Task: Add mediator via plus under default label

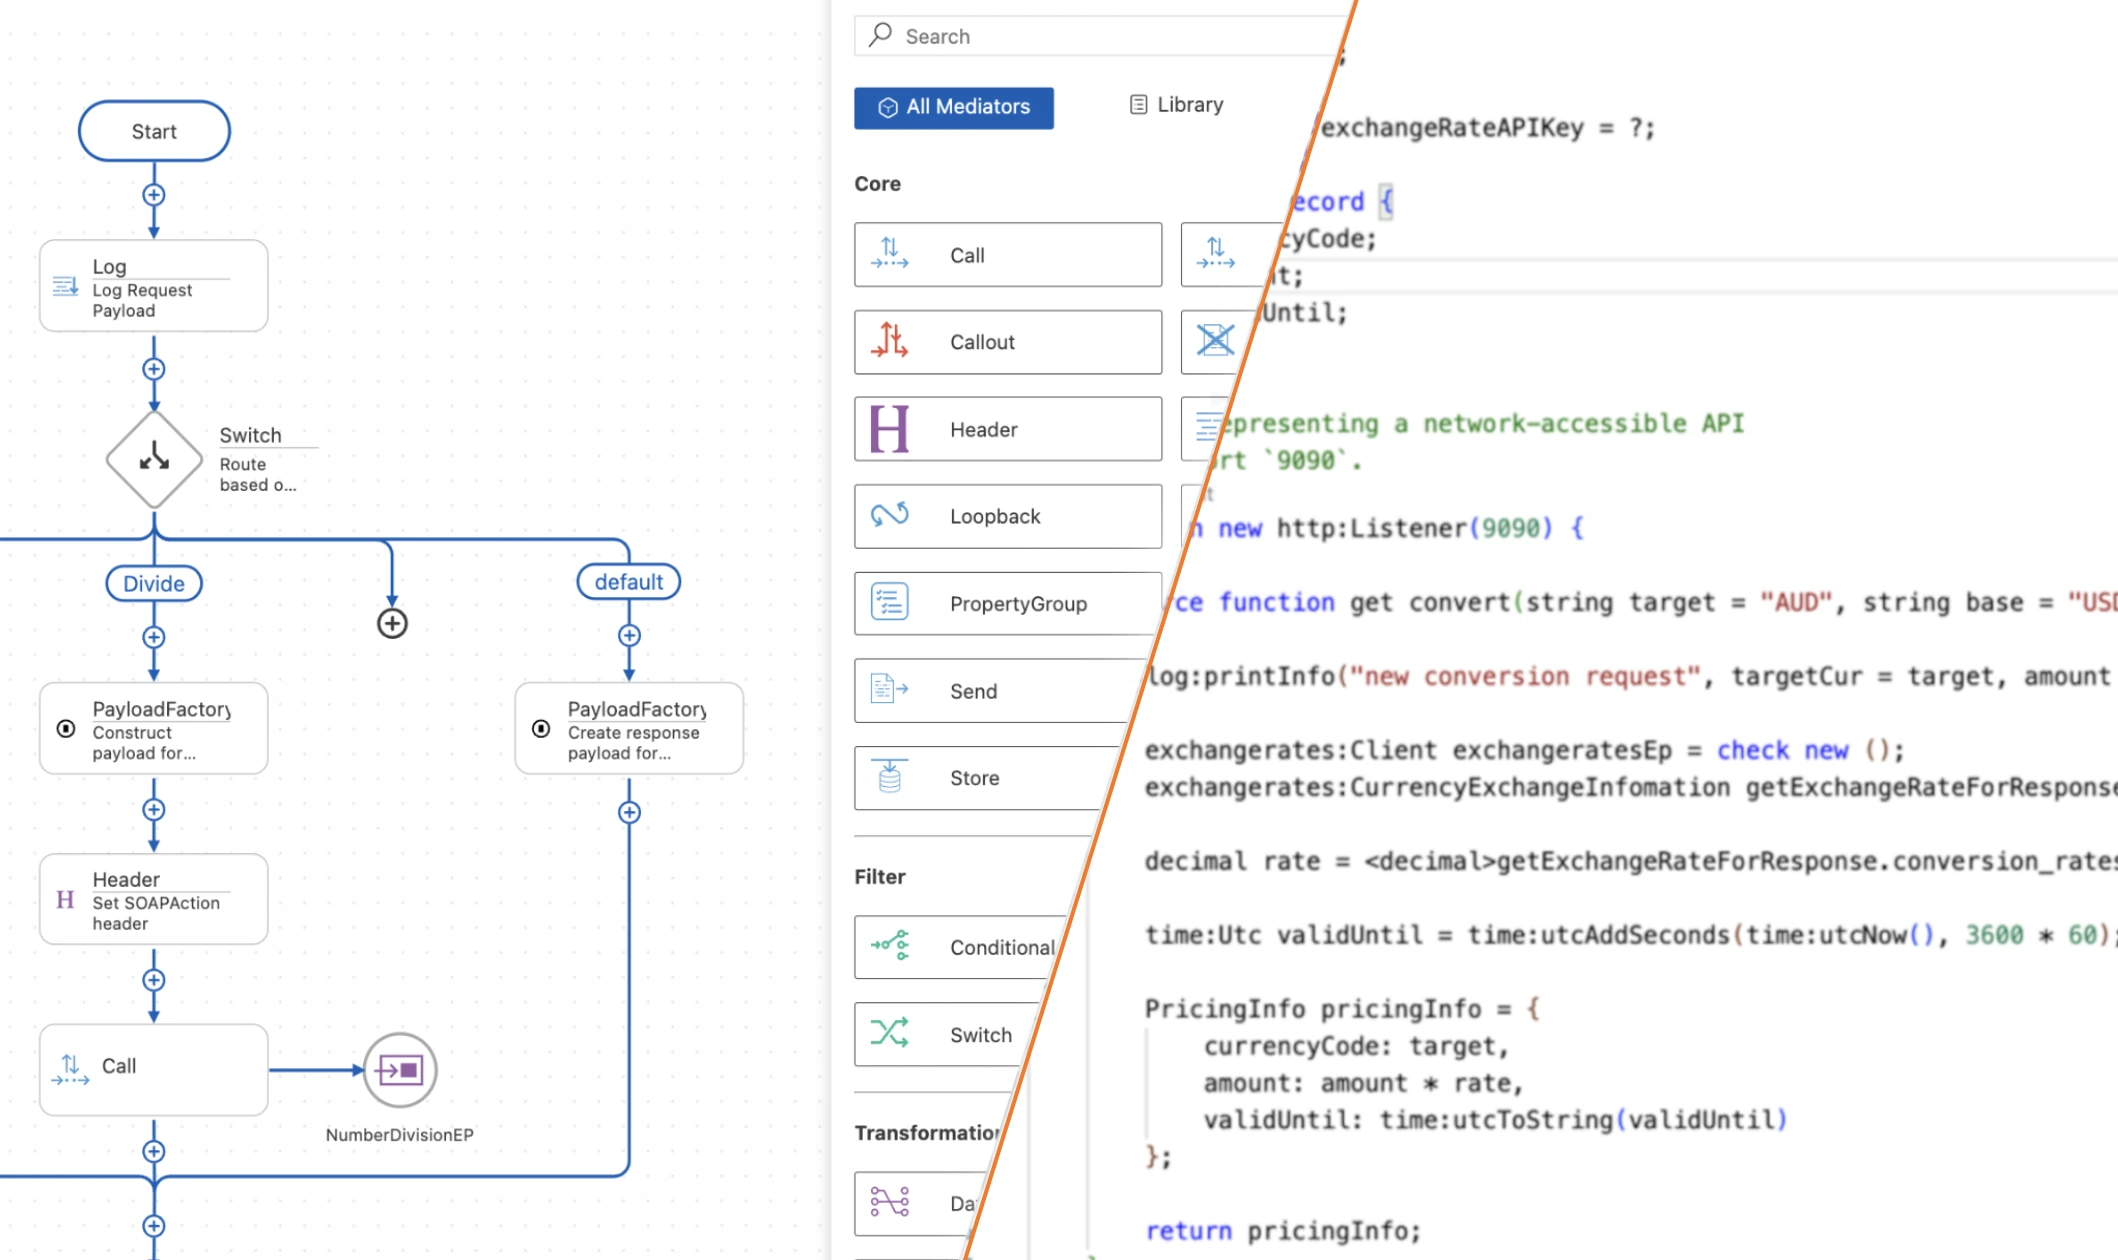Action: point(629,635)
